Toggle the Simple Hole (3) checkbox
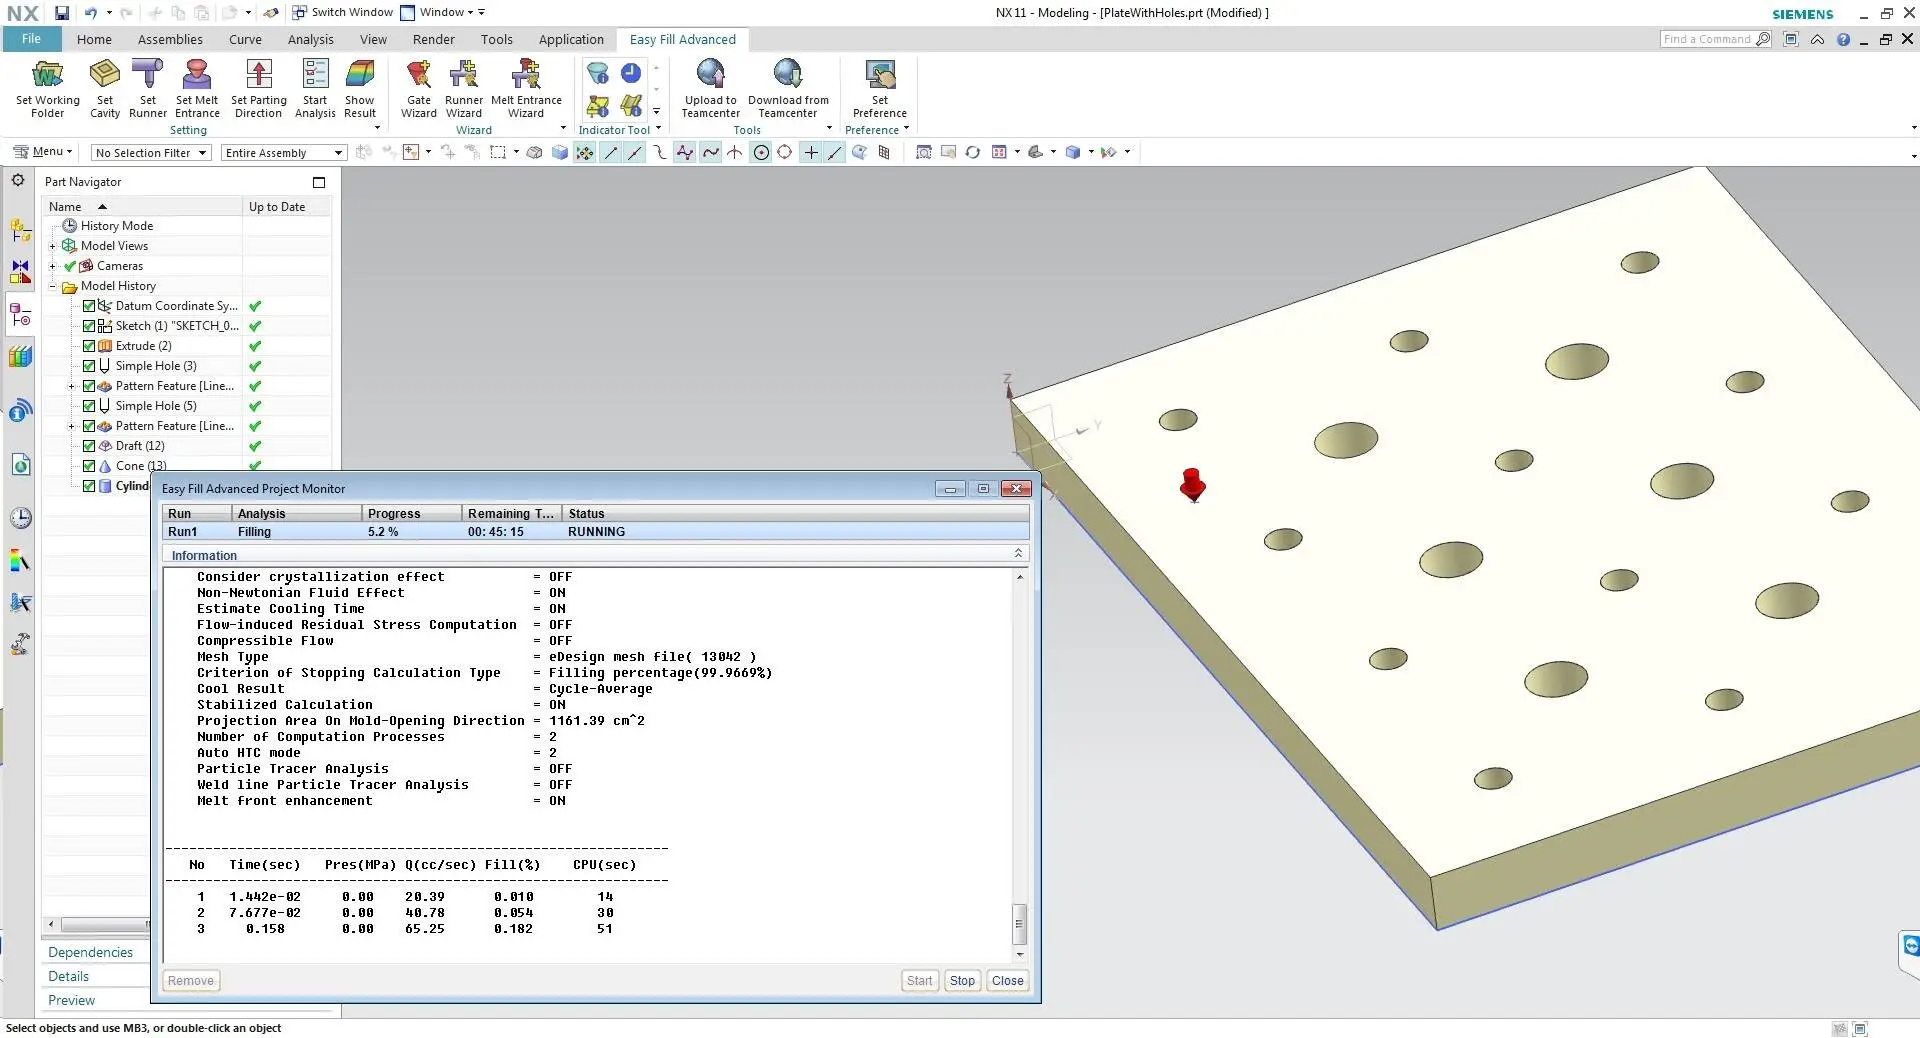The width and height of the screenshot is (1920, 1038). tap(89, 366)
